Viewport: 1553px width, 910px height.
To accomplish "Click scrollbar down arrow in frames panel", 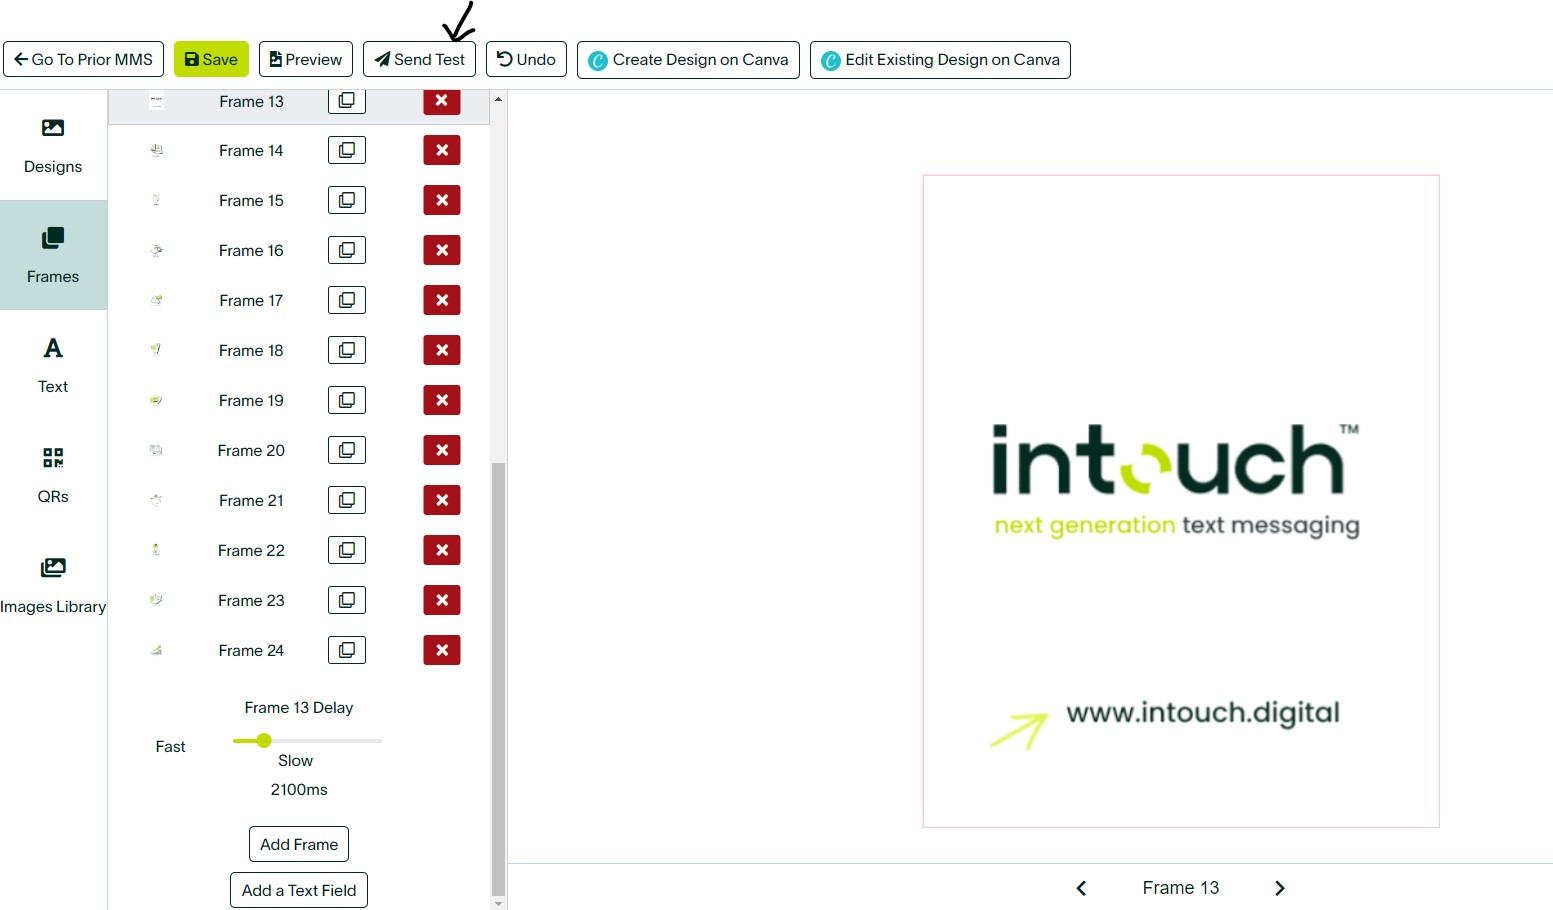I will pyautogui.click(x=498, y=903).
